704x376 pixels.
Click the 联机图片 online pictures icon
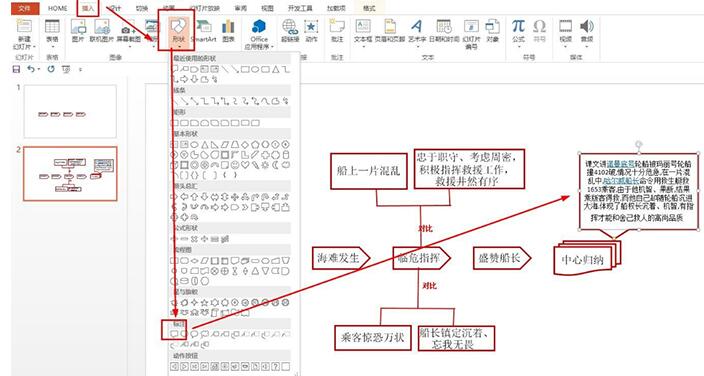[x=102, y=27]
